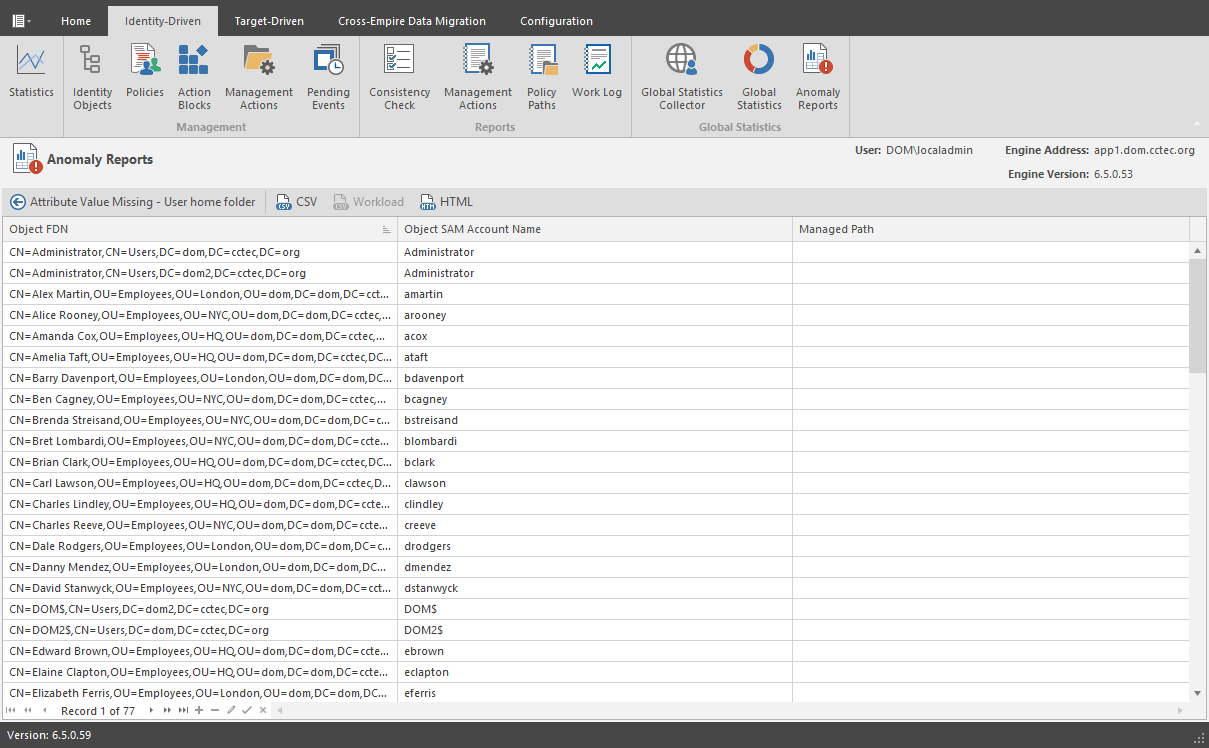Export the report as HTML
This screenshot has height=748, width=1209.
446,202
